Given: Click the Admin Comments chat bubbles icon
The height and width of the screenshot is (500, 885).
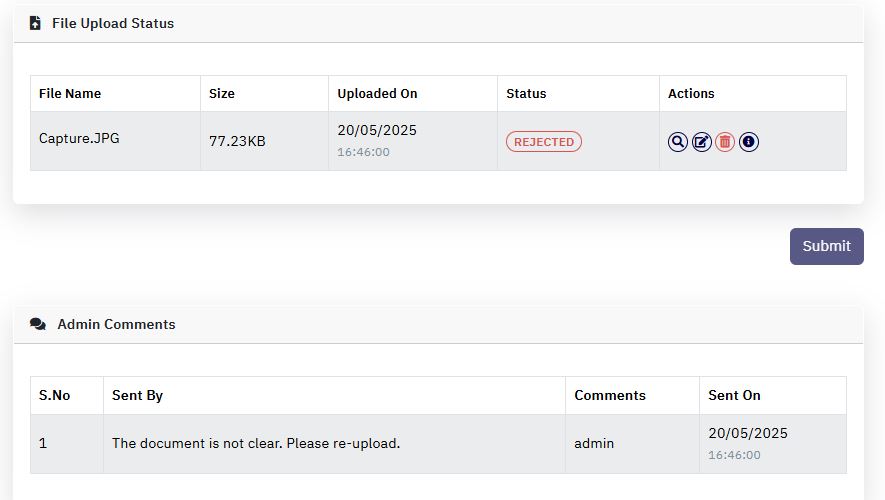Looking at the screenshot, I should click(x=38, y=324).
